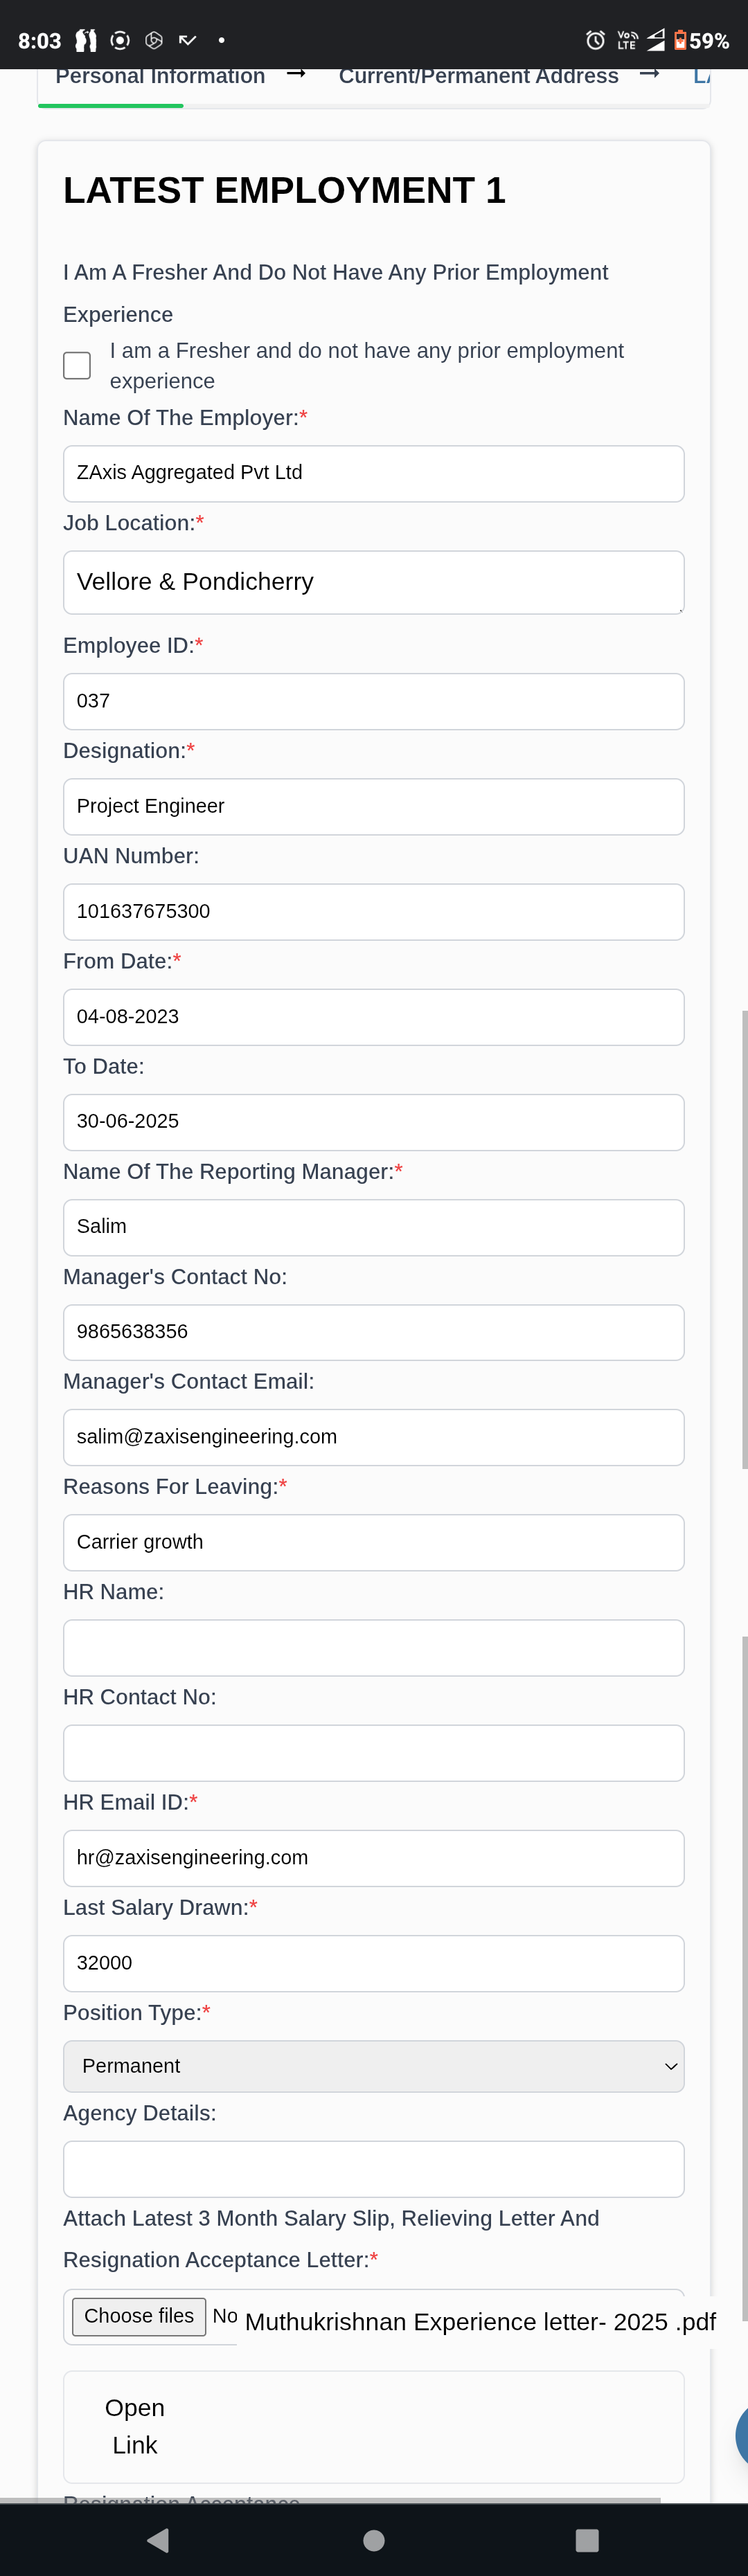Focus the To Date field

coord(373,1121)
